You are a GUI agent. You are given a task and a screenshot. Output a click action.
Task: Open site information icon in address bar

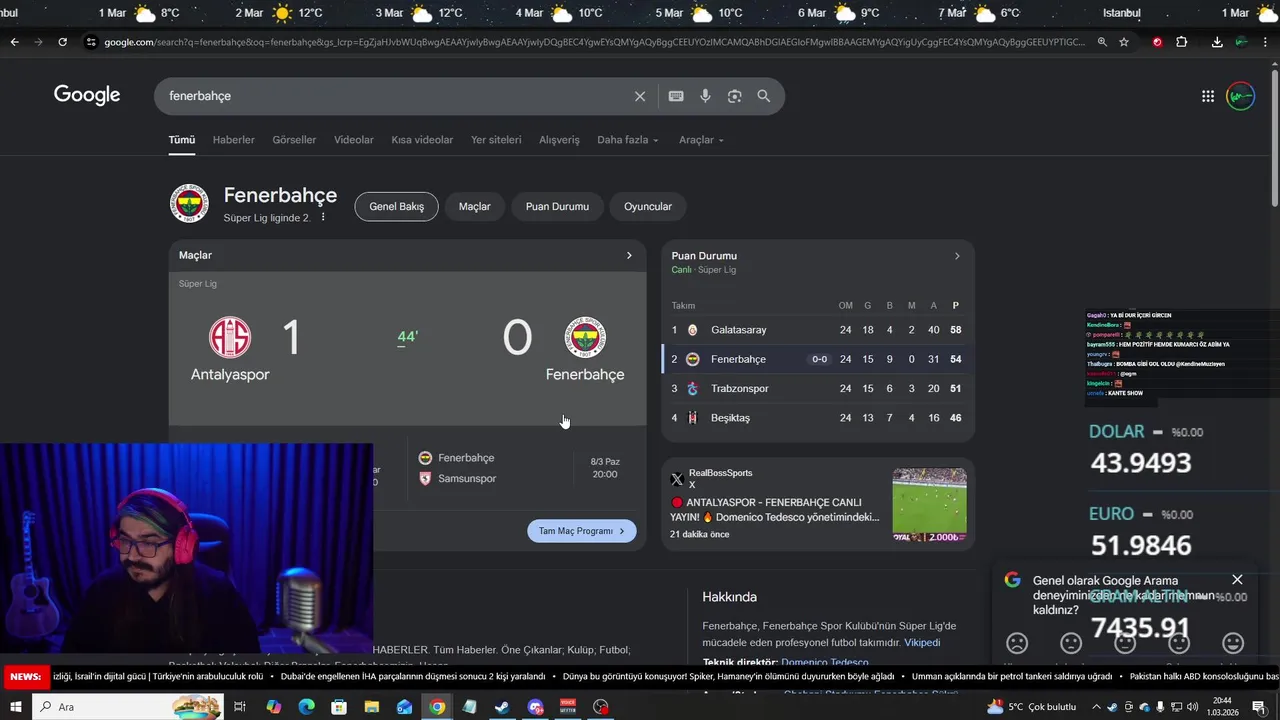[91, 42]
